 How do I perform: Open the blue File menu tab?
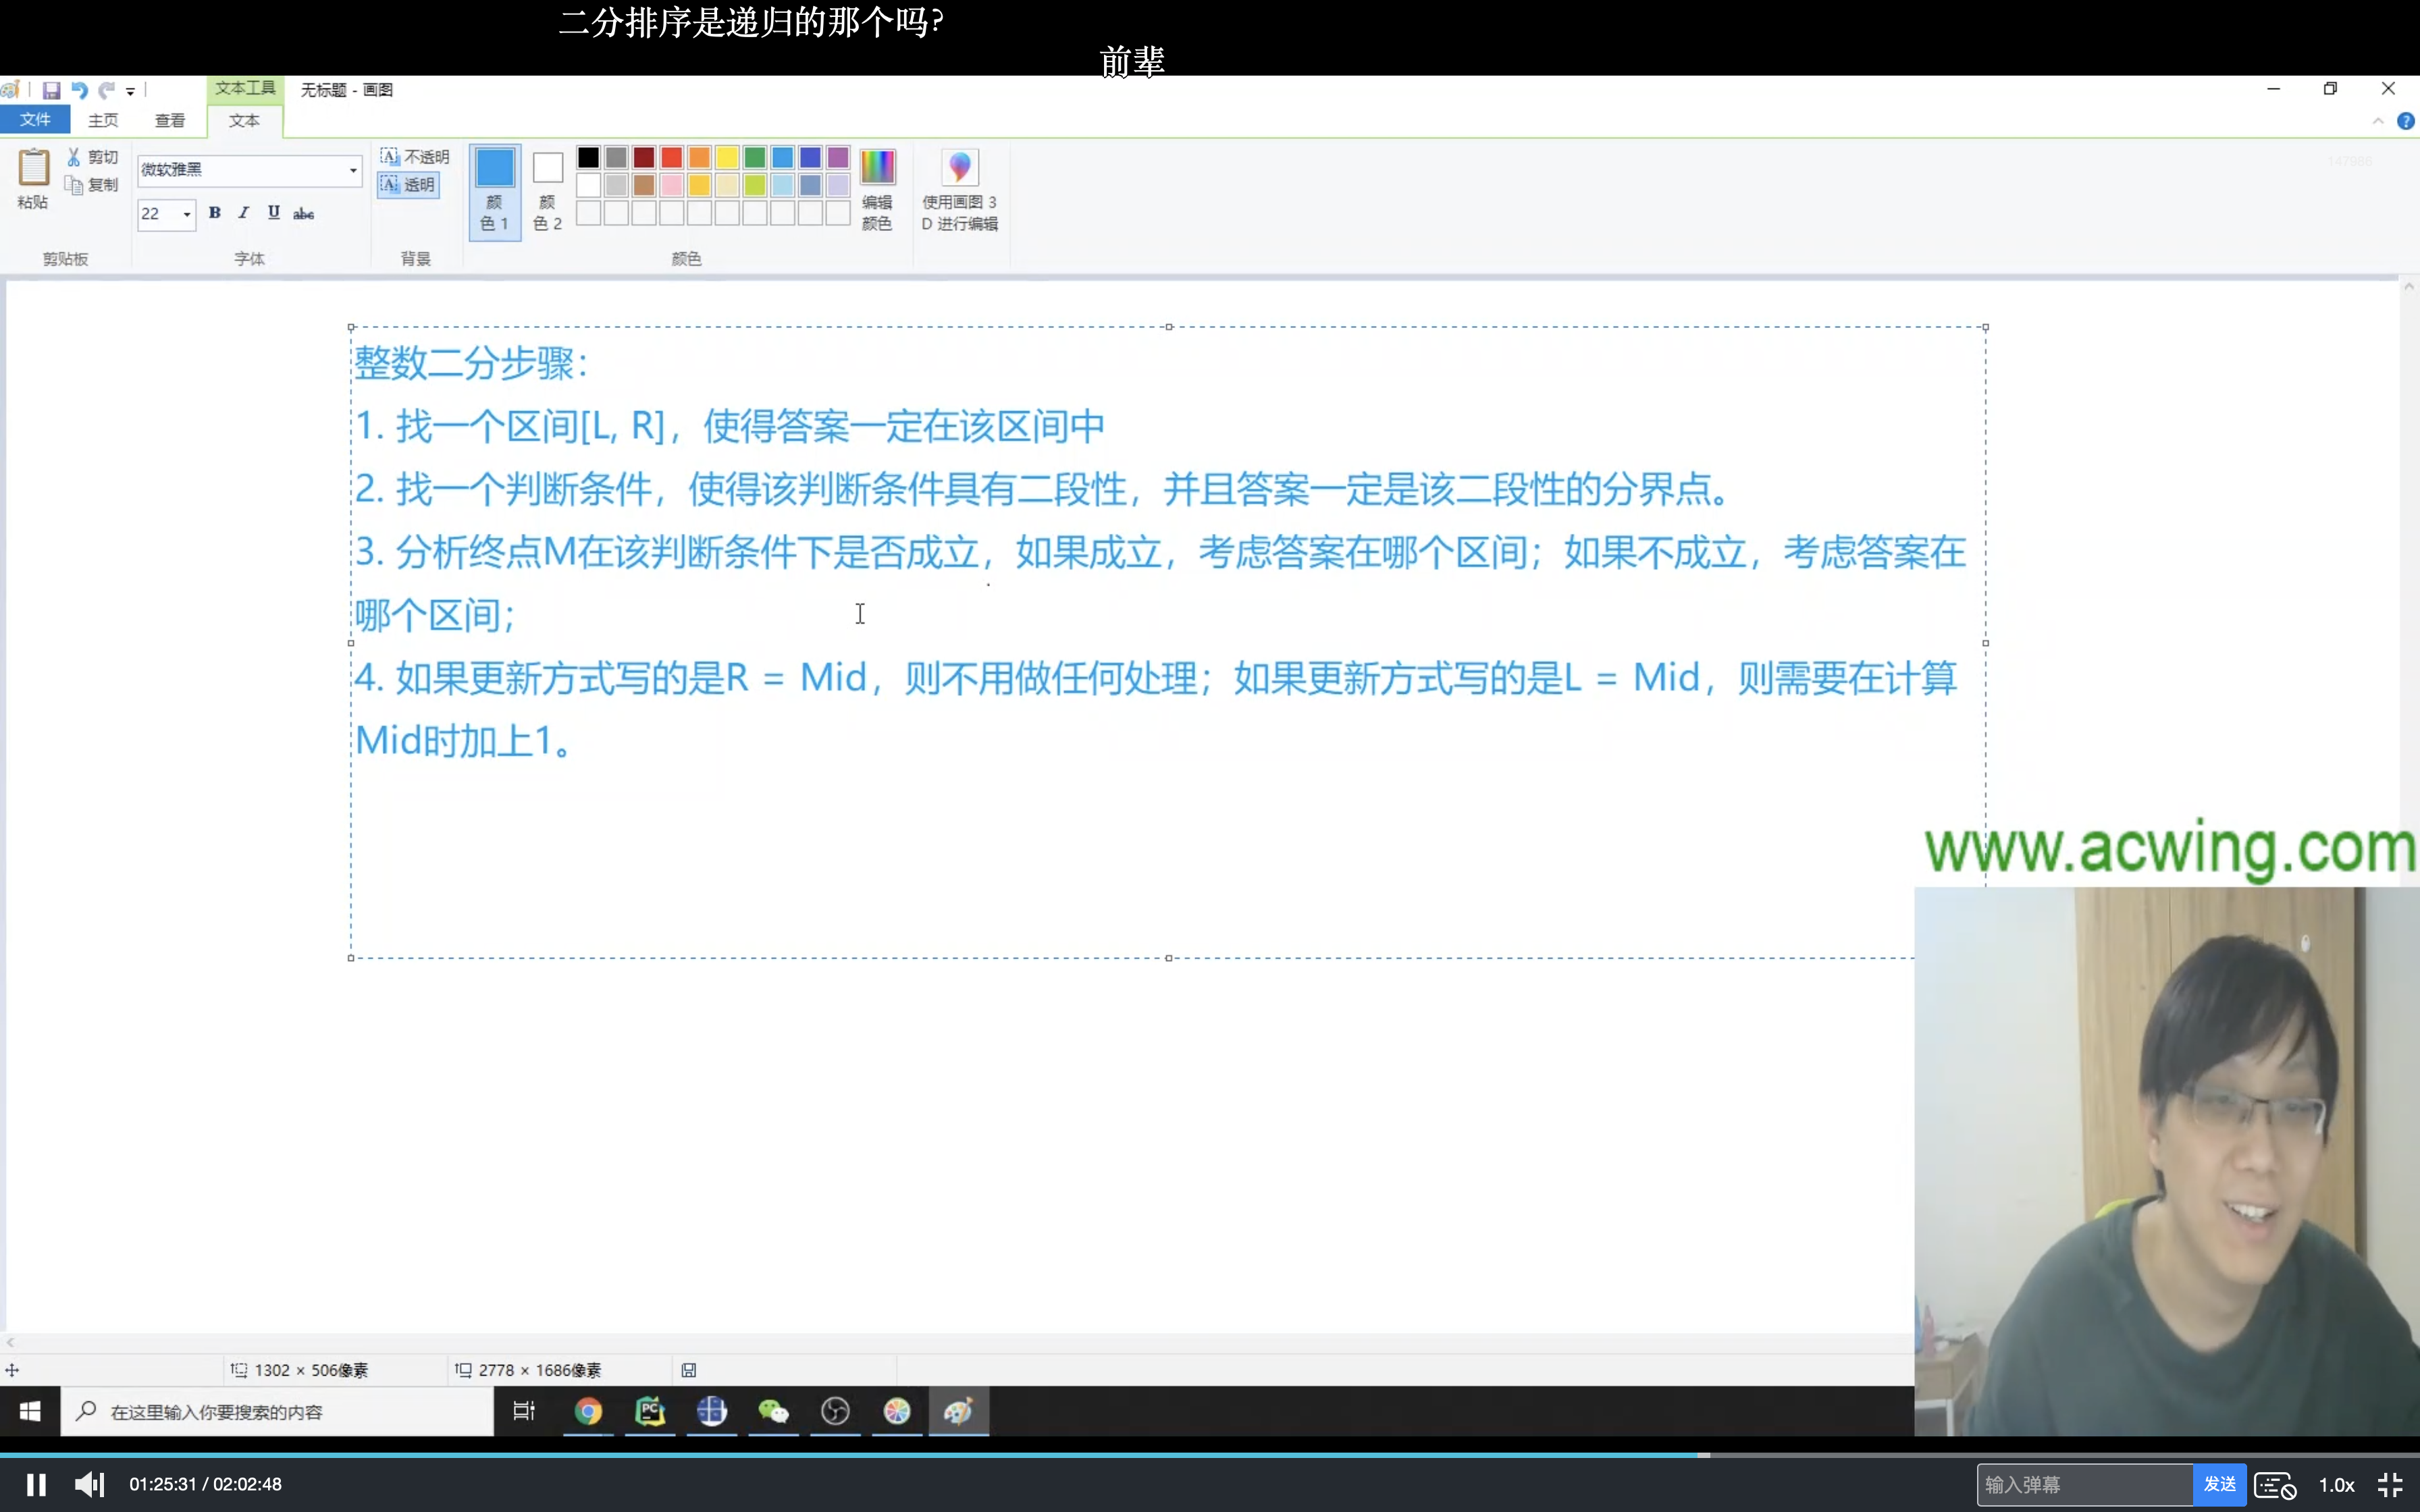[35, 120]
